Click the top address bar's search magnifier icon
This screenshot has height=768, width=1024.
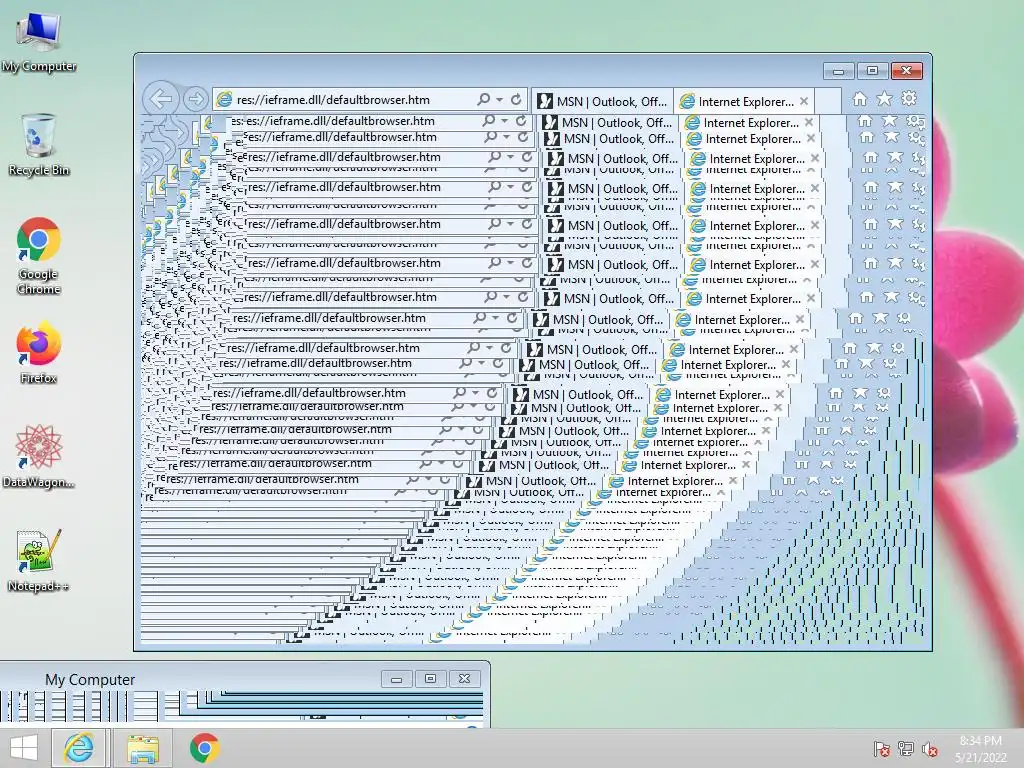(x=483, y=99)
